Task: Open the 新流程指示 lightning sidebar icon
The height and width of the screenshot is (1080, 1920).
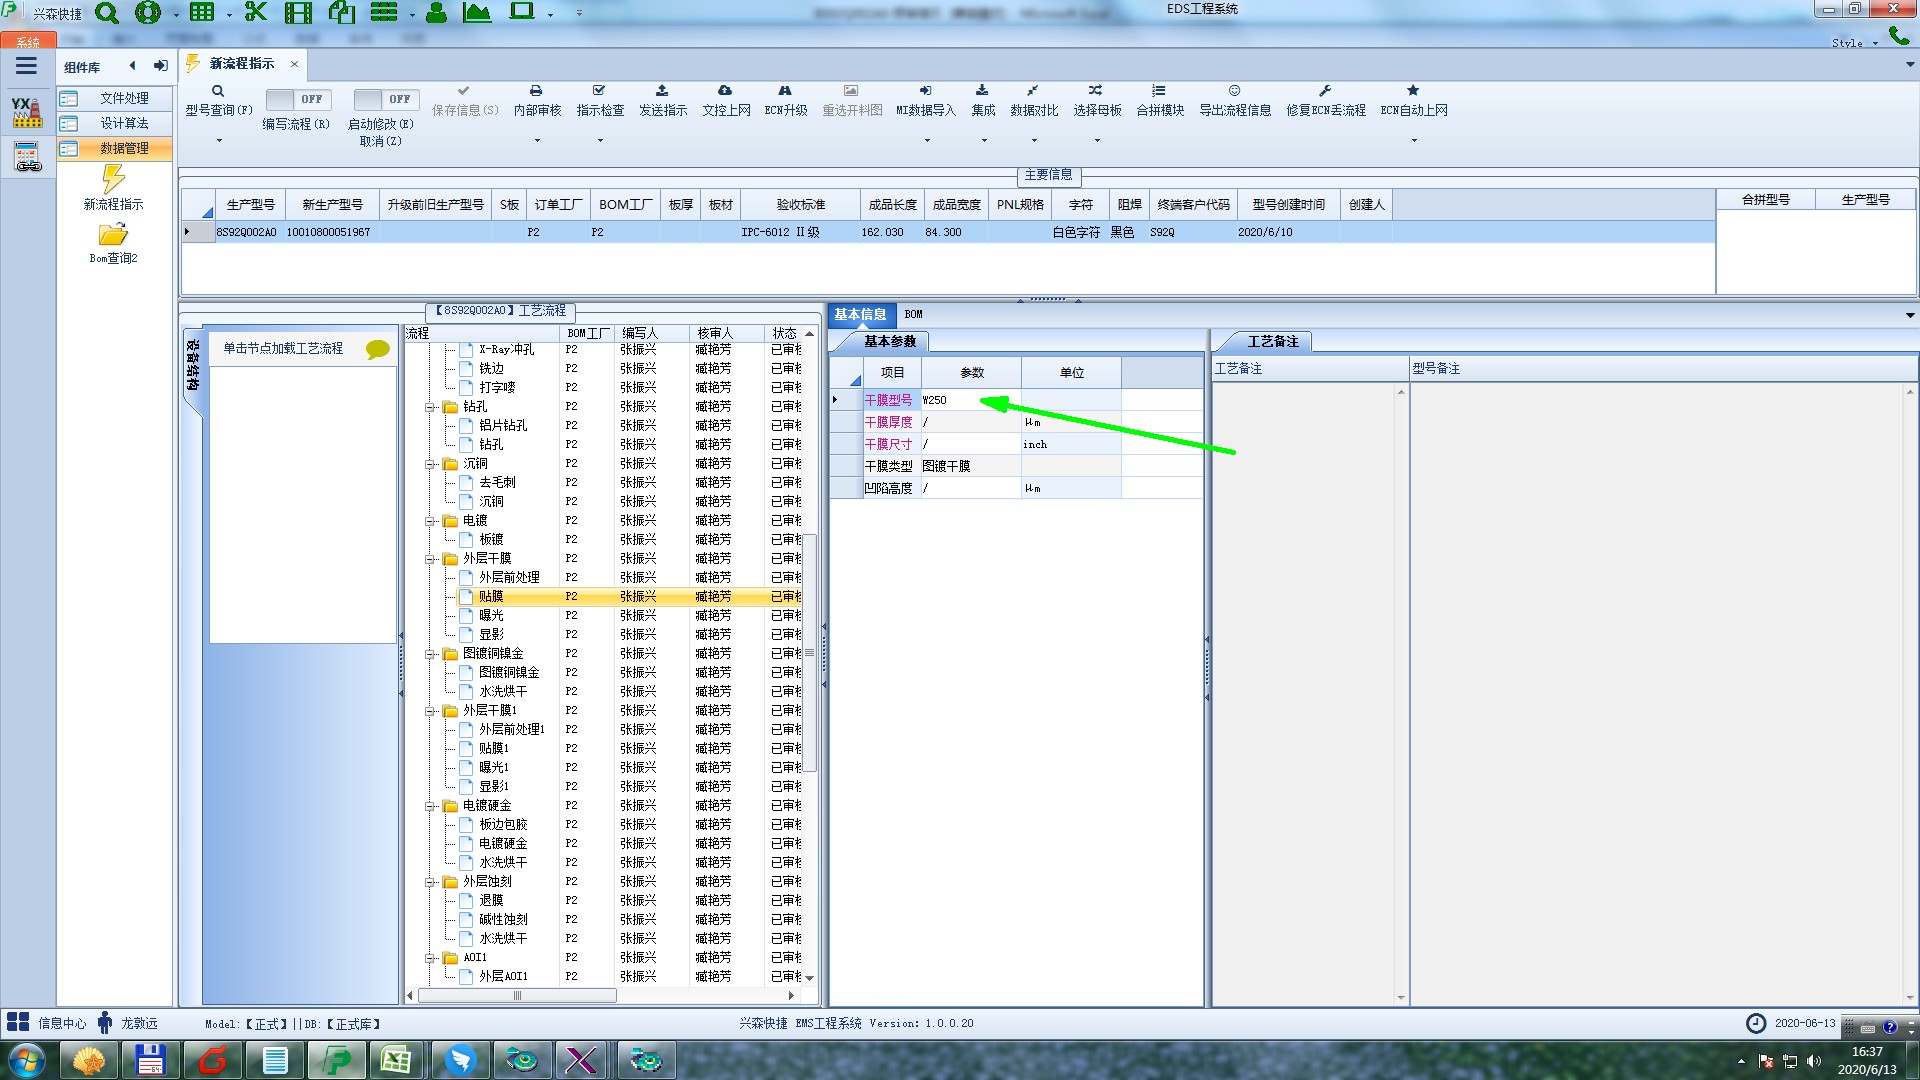Action: (113, 180)
